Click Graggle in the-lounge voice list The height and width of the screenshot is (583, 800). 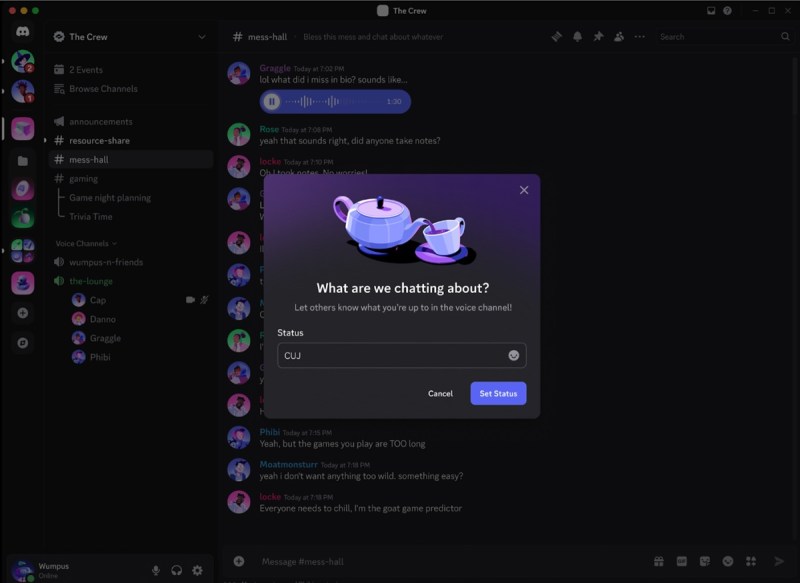coord(97,338)
